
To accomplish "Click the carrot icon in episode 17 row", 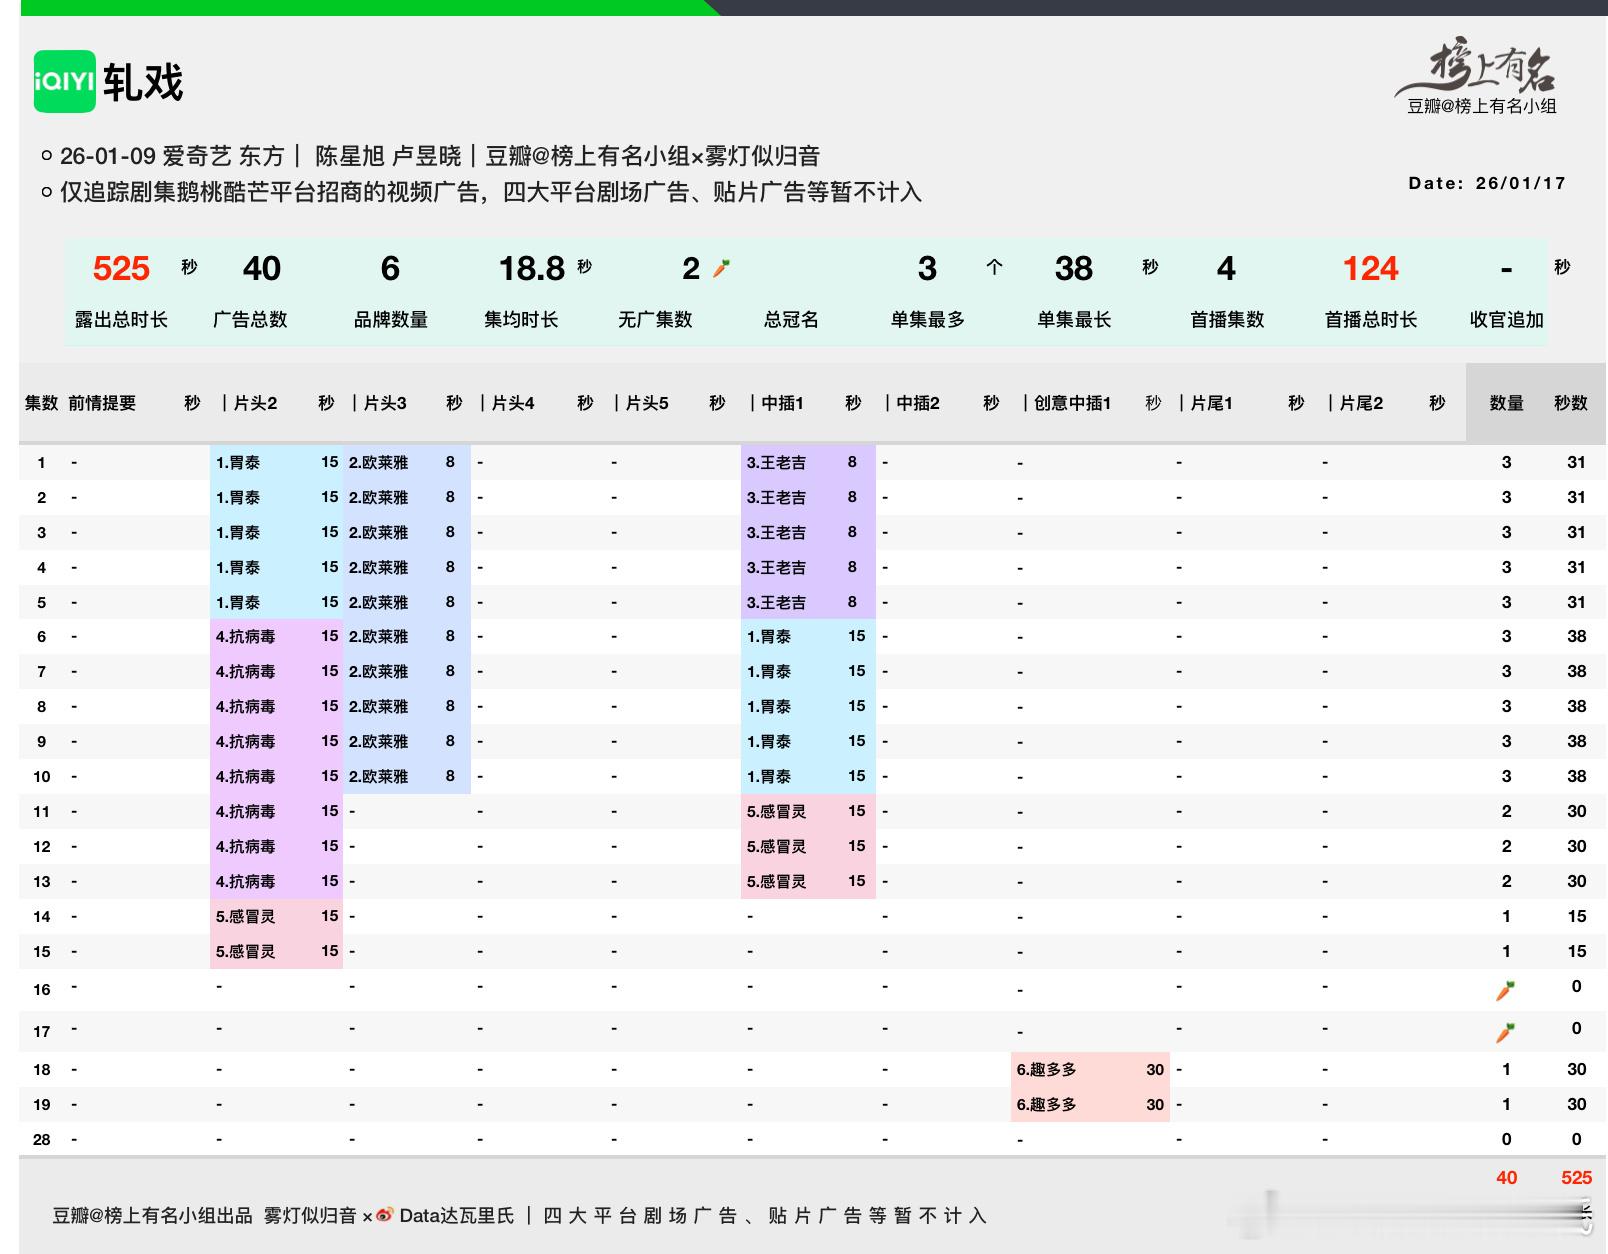I will tap(1505, 1033).
